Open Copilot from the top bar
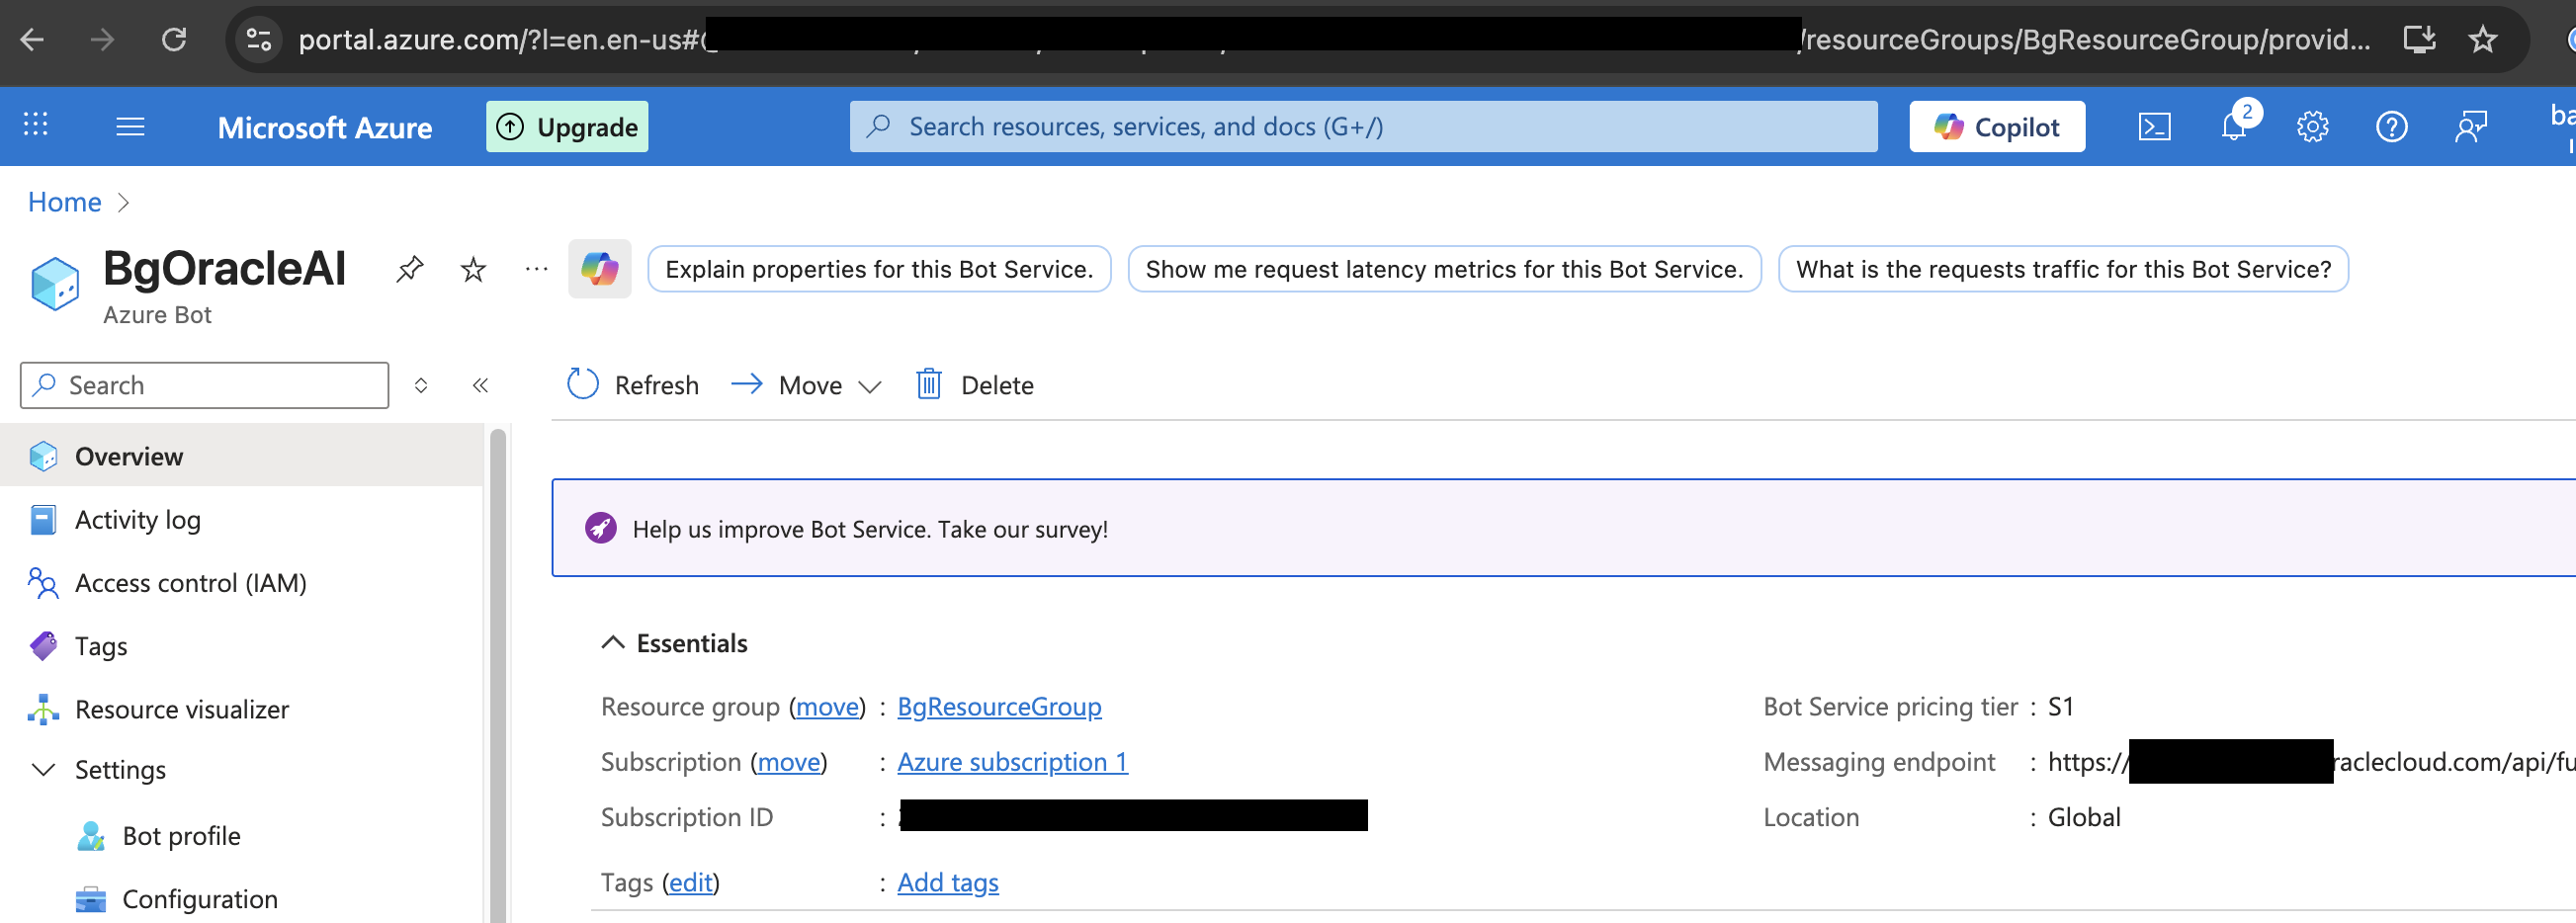Screen dimensions: 2576x923 pyautogui.click(x=1997, y=126)
